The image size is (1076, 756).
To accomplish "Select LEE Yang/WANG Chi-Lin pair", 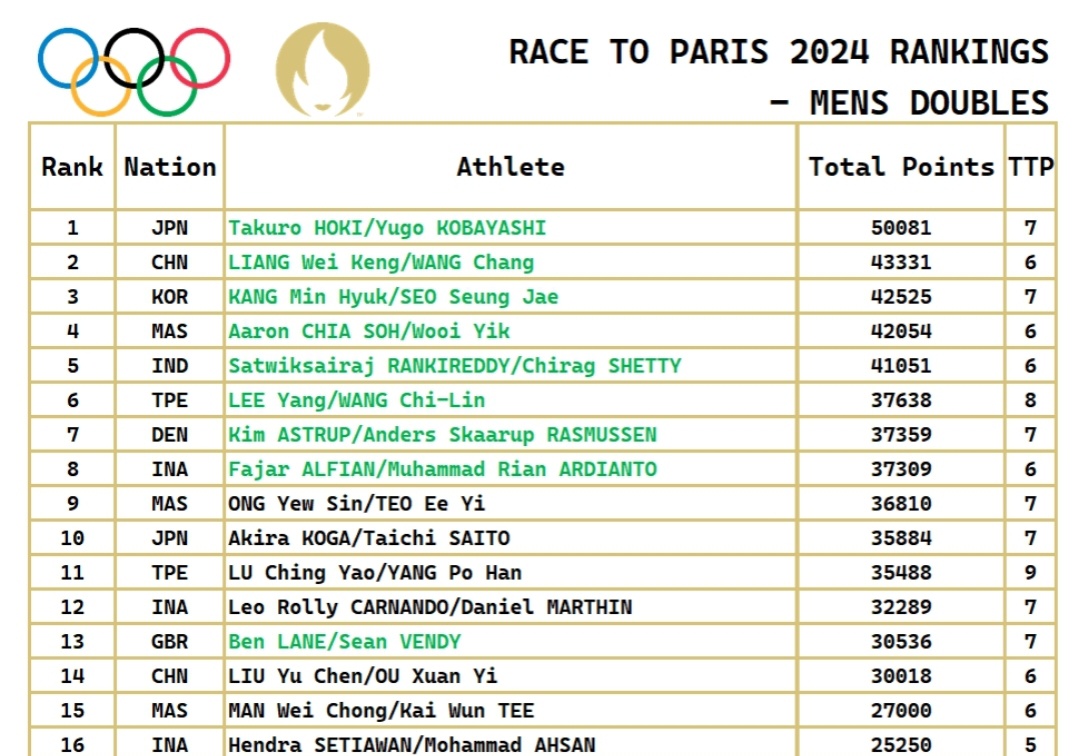I will click(x=357, y=400).
